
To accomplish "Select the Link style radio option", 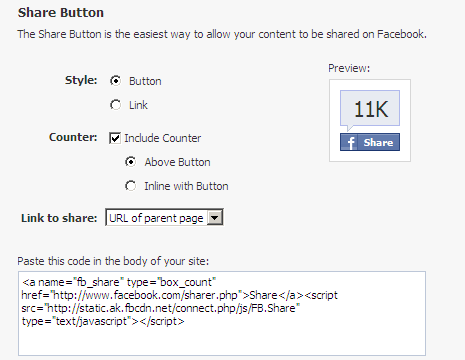I will point(115,105).
